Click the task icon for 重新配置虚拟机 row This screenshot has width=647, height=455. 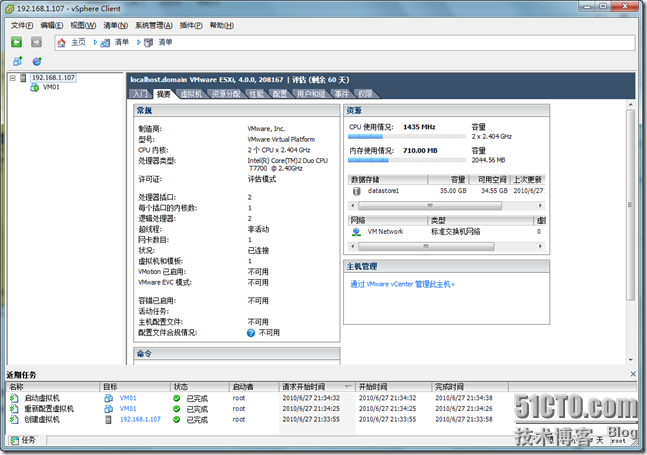[x=14, y=409]
